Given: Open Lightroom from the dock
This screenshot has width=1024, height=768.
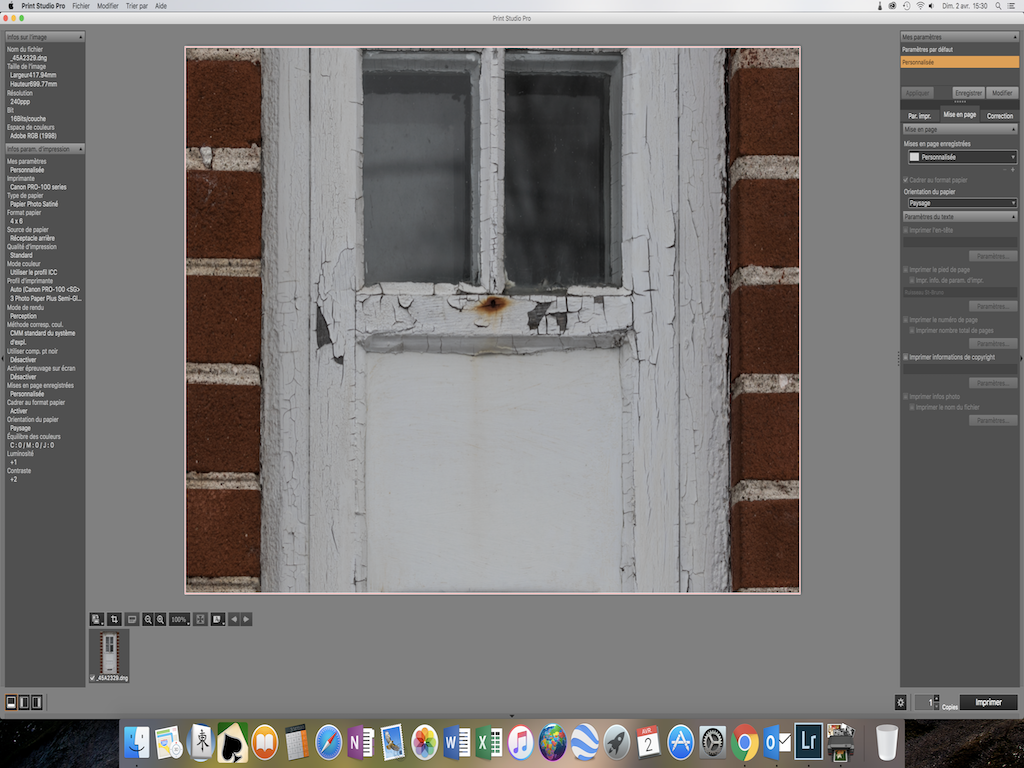Looking at the screenshot, I should click(808, 742).
